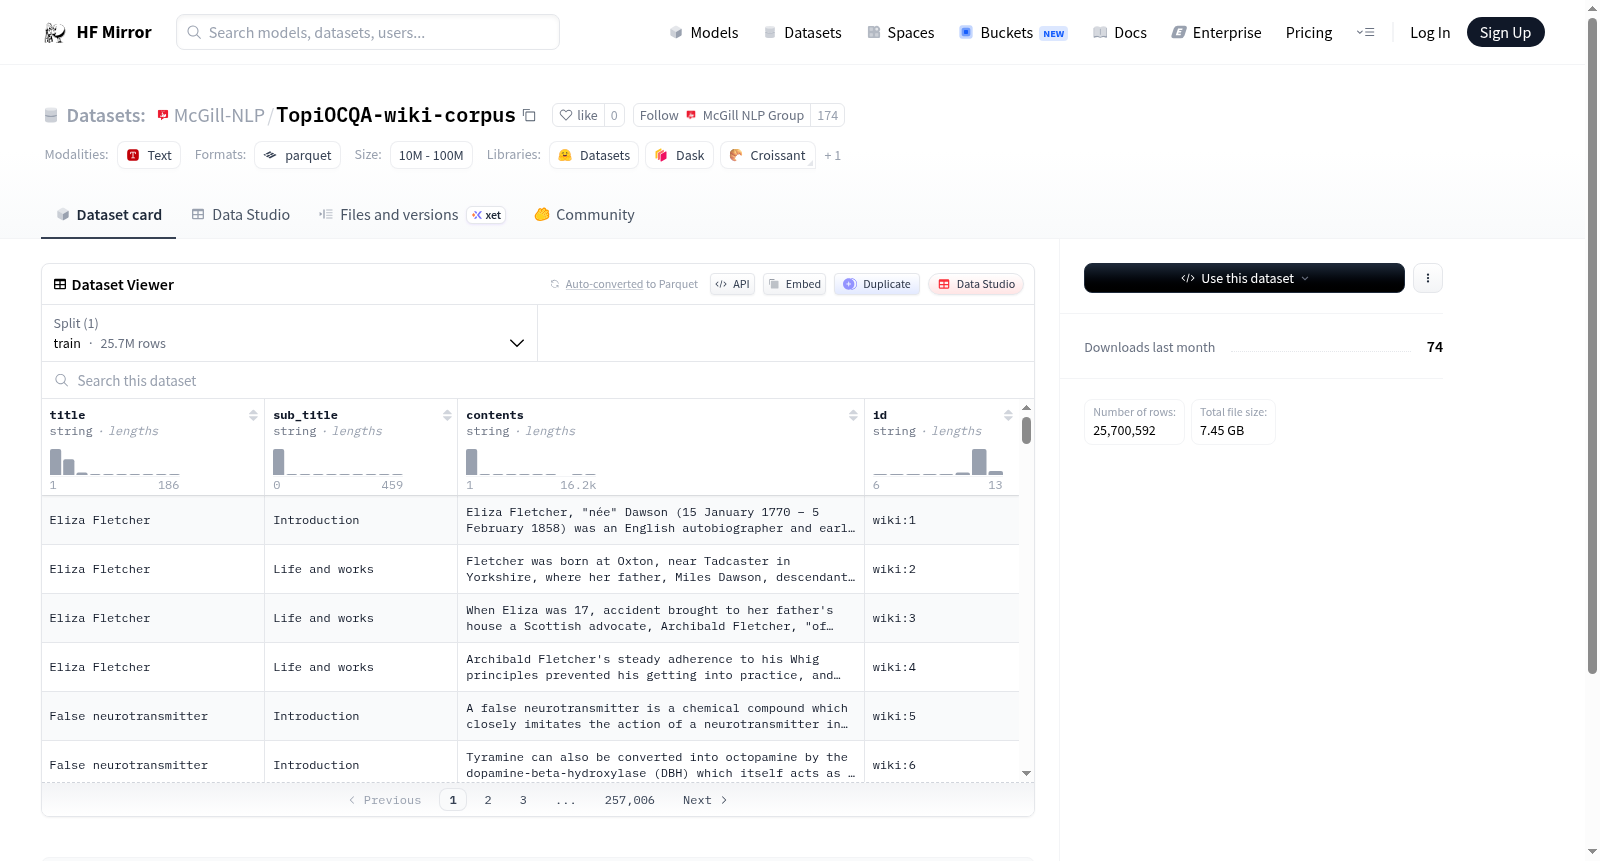Open the McGill-NLP organization link
The height and width of the screenshot is (861, 1600).
click(x=219, y=115)
